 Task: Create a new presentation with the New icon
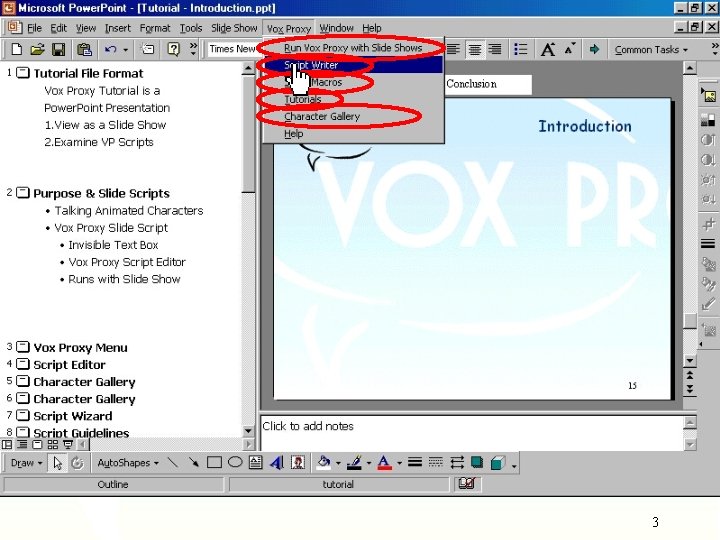17,49
